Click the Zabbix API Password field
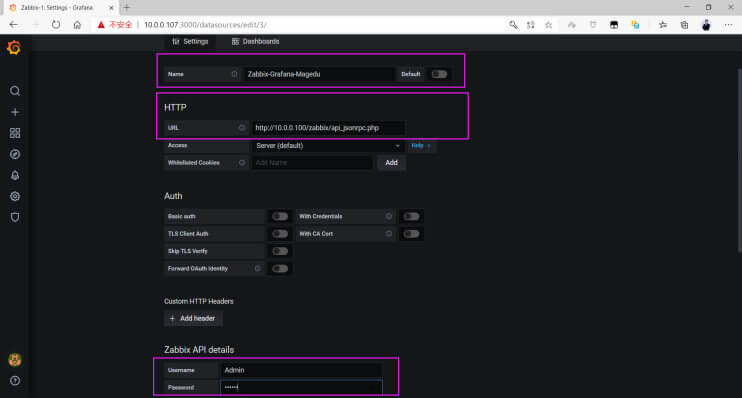 coord(301,387)
